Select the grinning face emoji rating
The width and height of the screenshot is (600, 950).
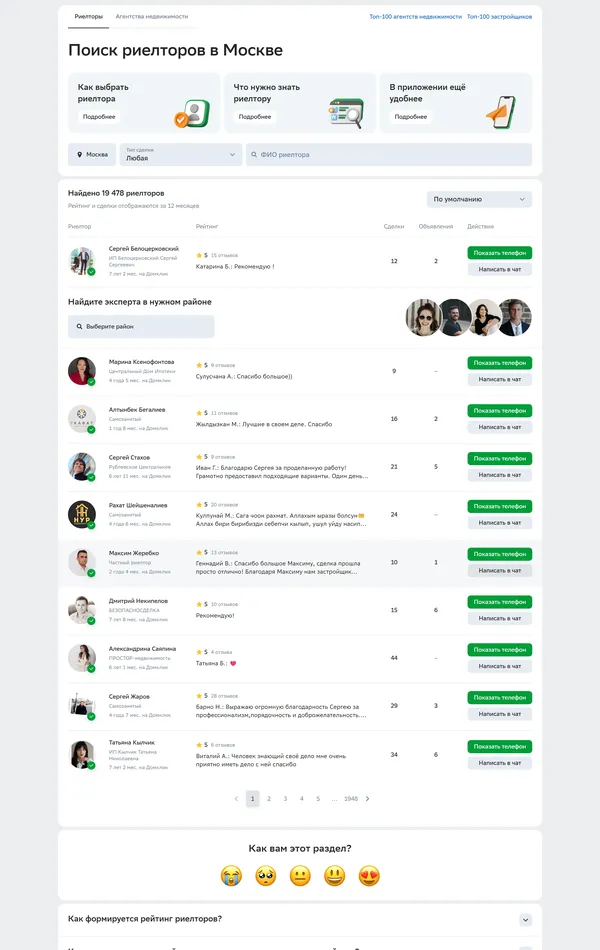pos(334,876)
